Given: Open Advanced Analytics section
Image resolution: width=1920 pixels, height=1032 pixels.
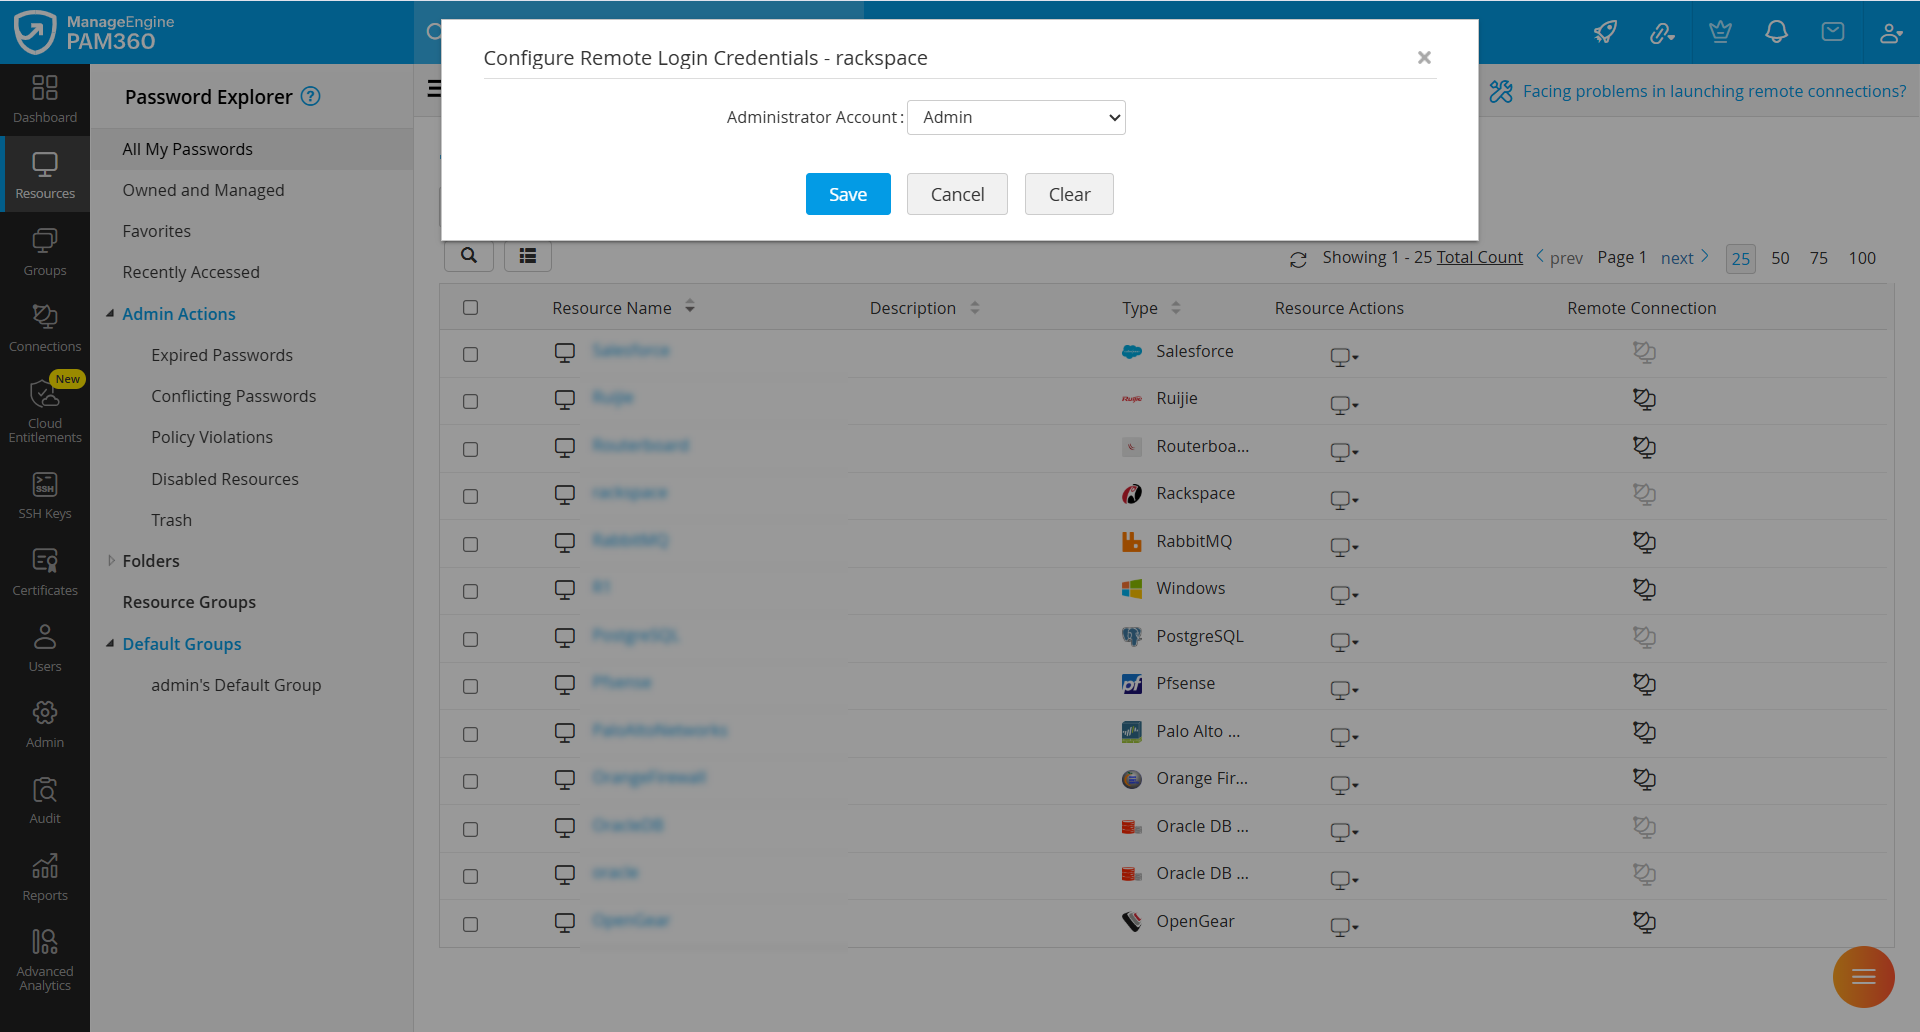Looking at the screenshot, I should tap(45, 960).
